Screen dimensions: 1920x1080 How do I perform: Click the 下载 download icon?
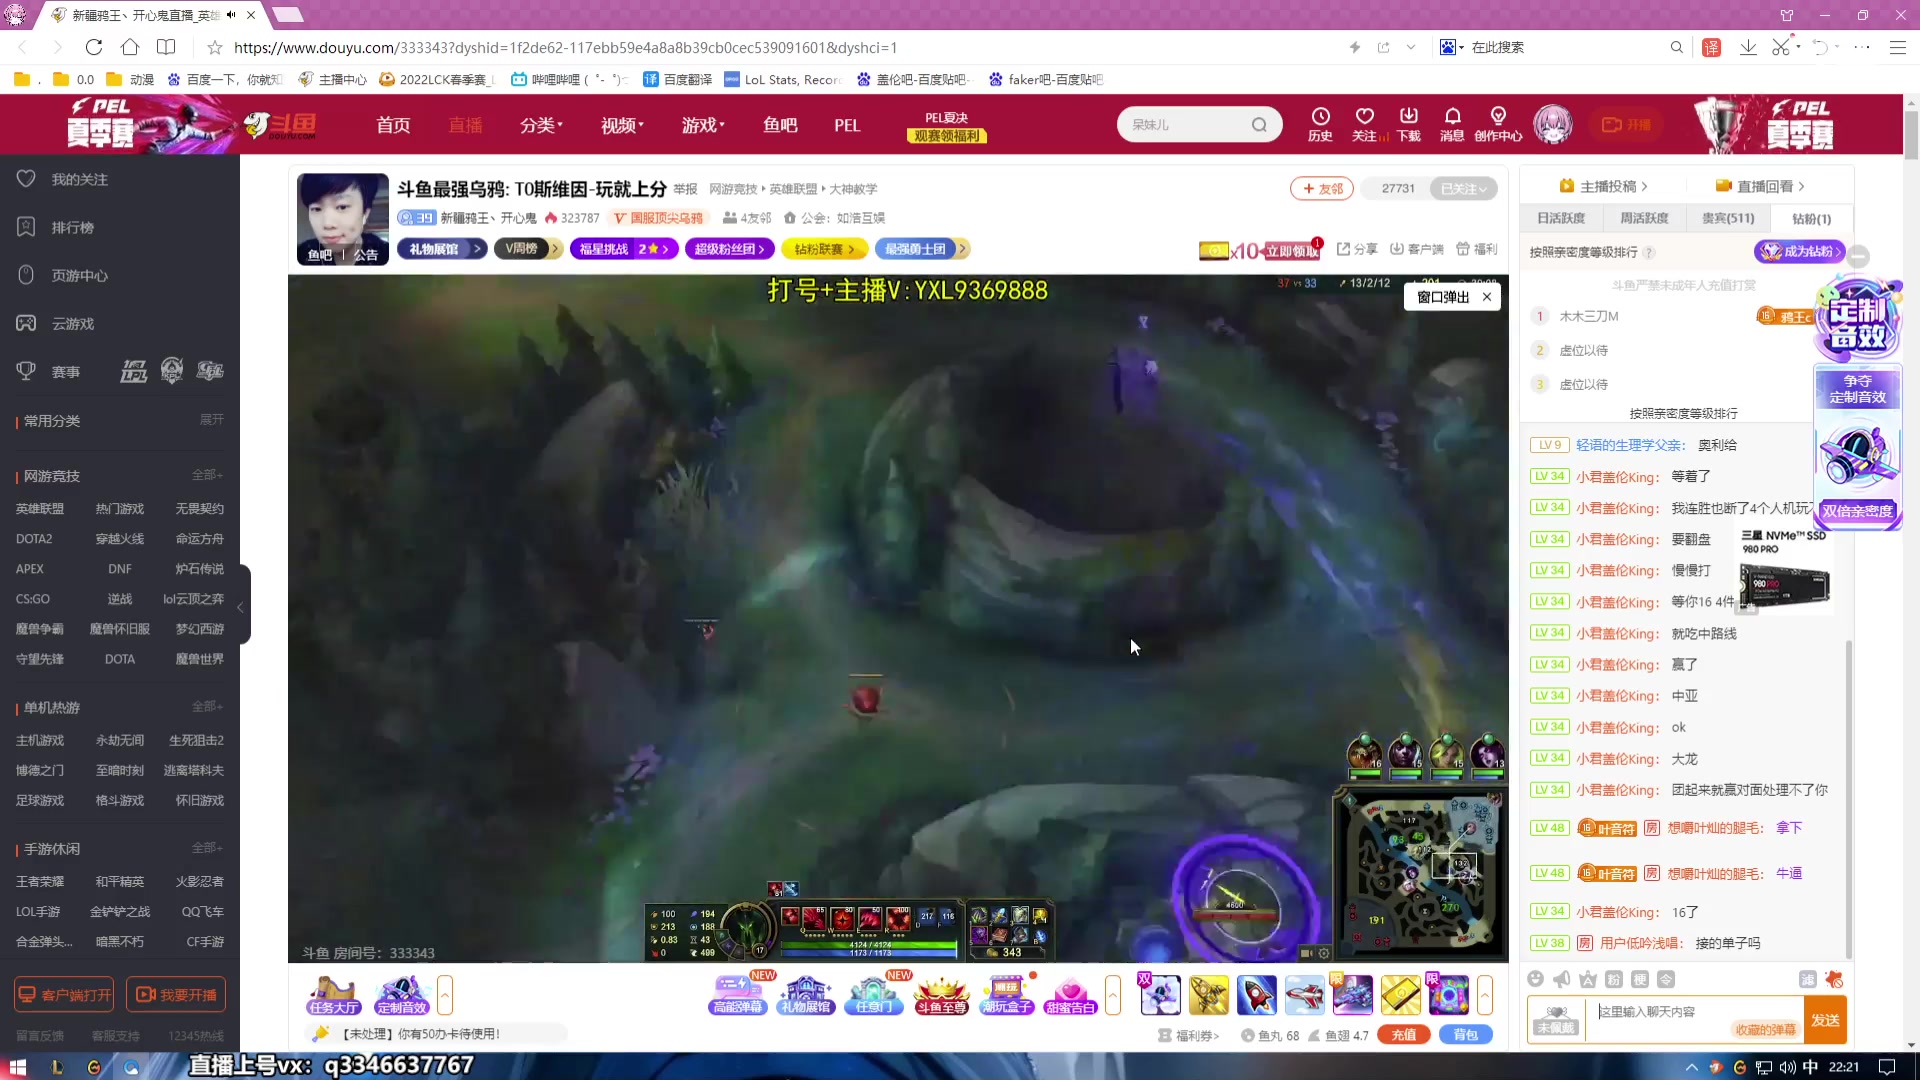pos(1409,124)
